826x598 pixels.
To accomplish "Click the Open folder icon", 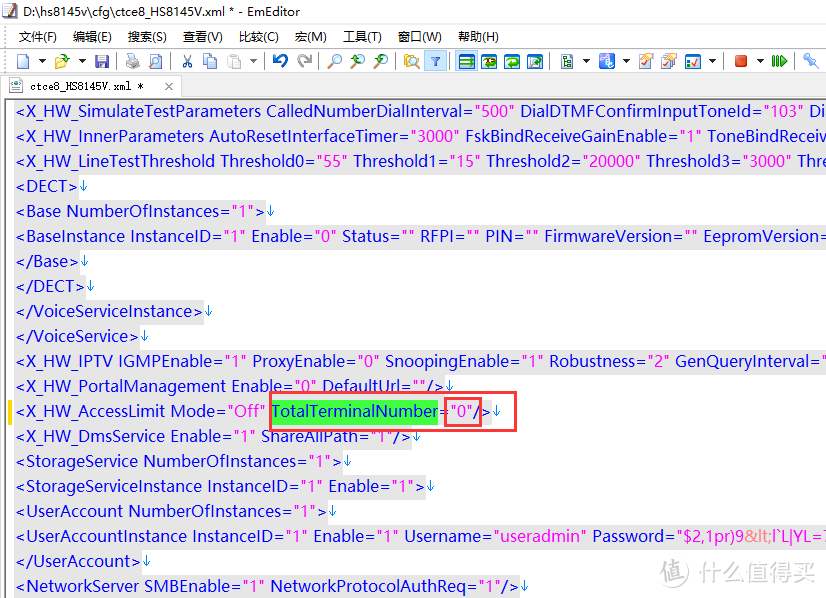I will point(62,61).
